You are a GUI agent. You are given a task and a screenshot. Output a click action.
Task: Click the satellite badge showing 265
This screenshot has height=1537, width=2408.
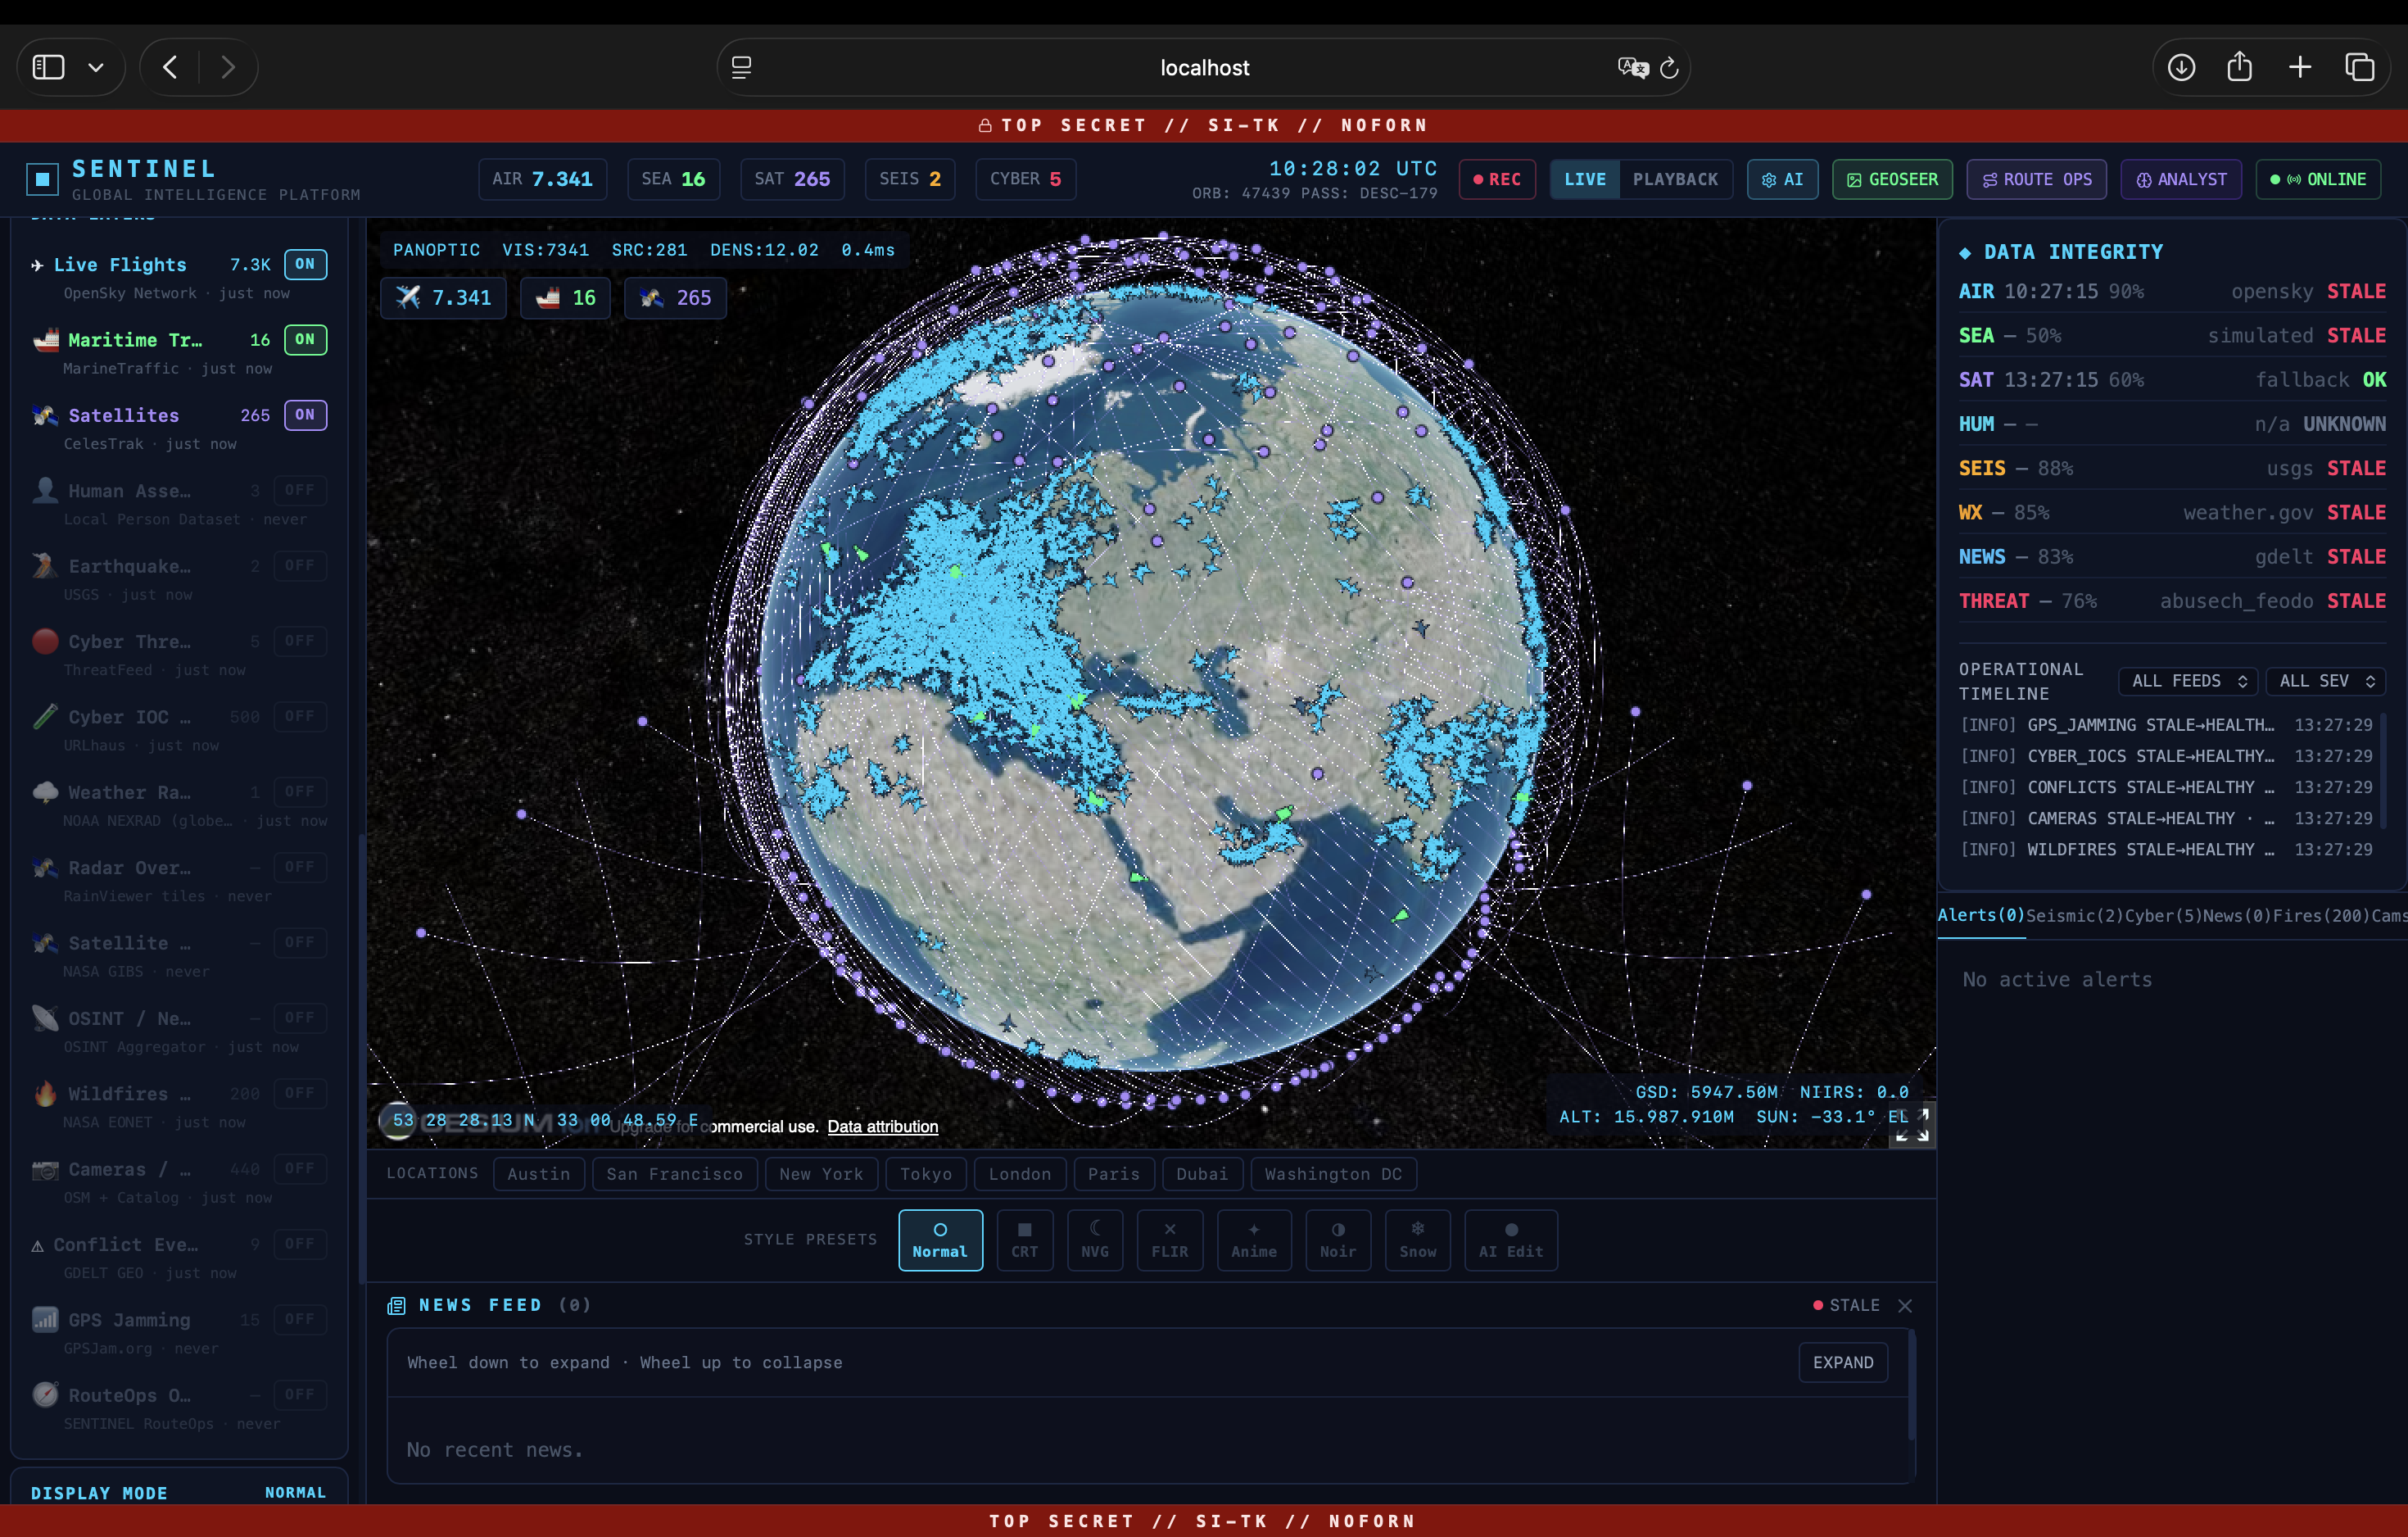click(675, 297)
